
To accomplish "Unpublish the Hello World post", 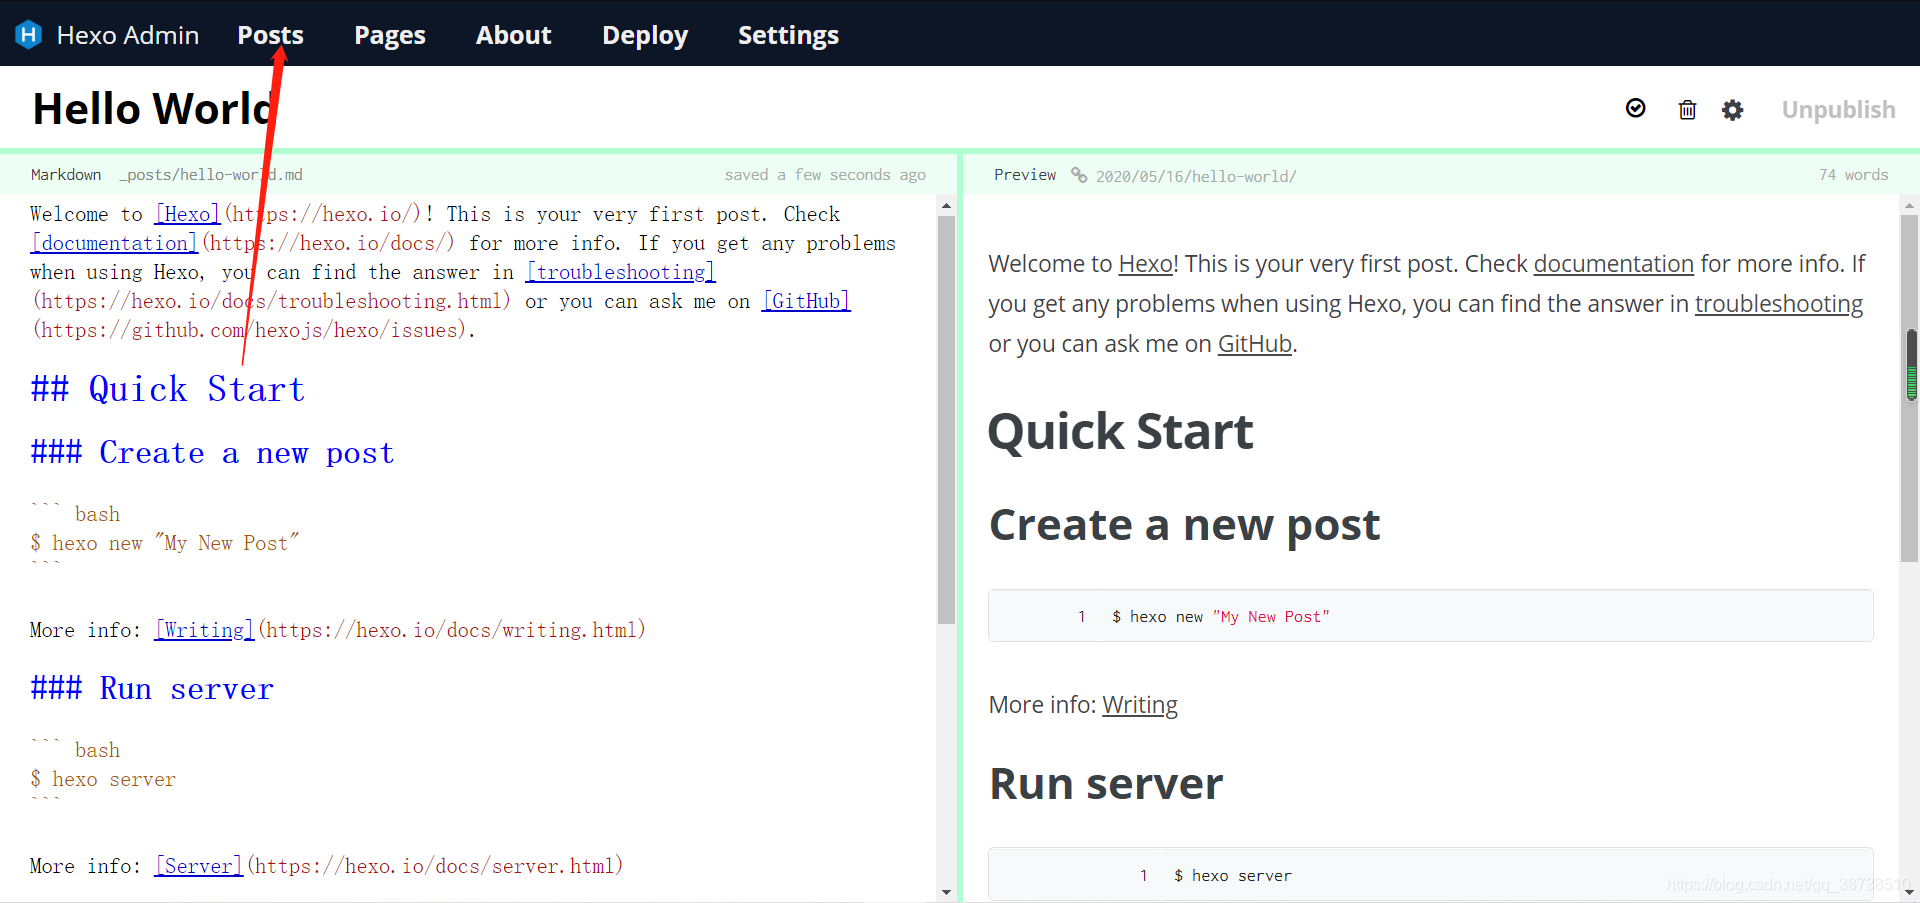I will coord(1838,109).
